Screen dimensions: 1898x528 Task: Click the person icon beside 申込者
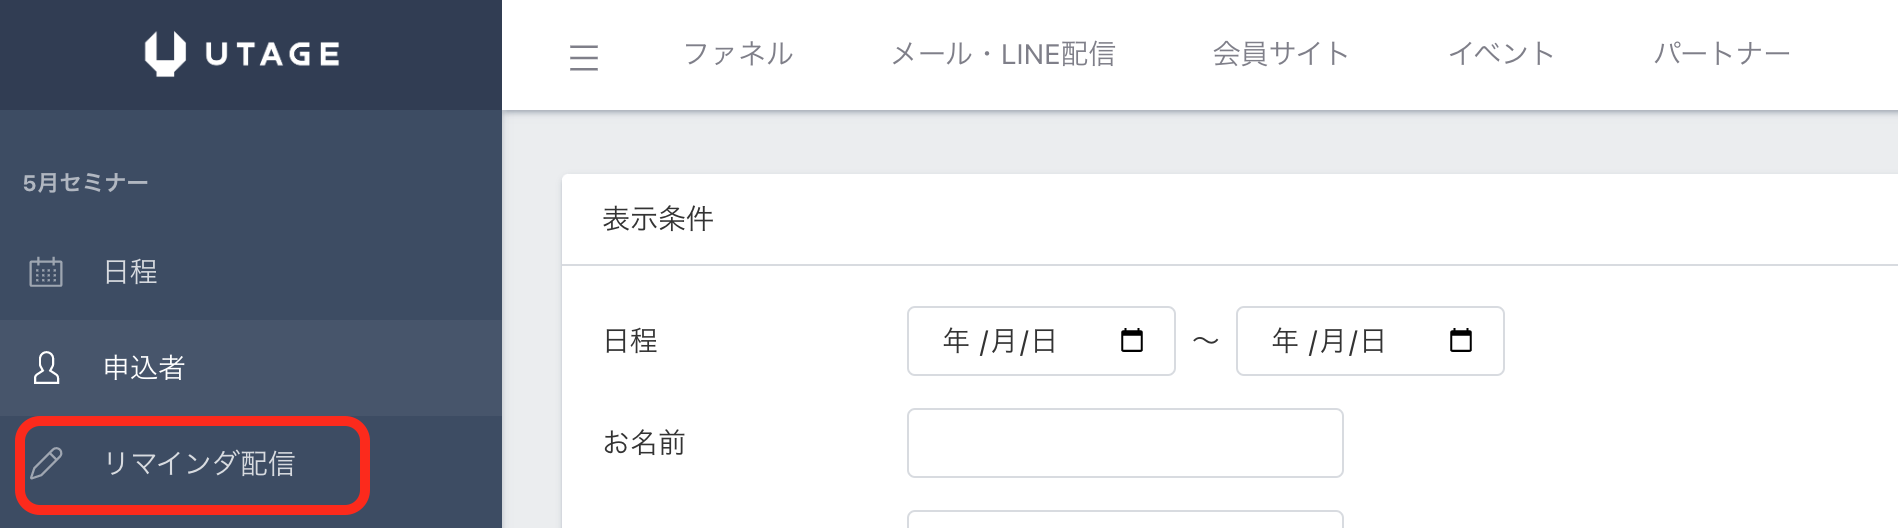(46, 368)
